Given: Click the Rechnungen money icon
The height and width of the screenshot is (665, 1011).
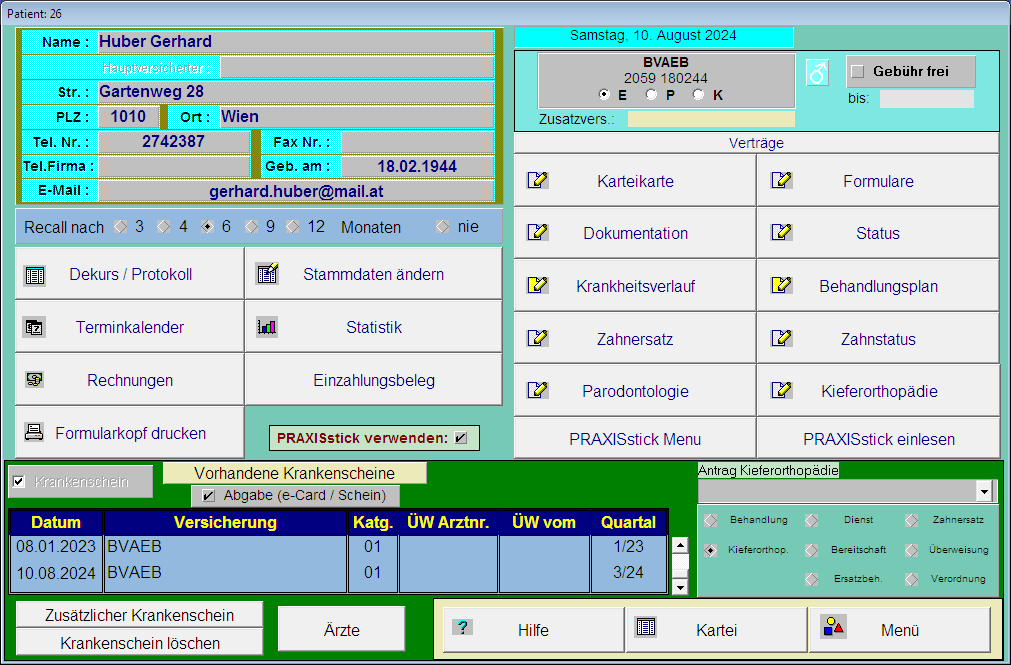Looking at the screenshot, I should click(35, 380).
